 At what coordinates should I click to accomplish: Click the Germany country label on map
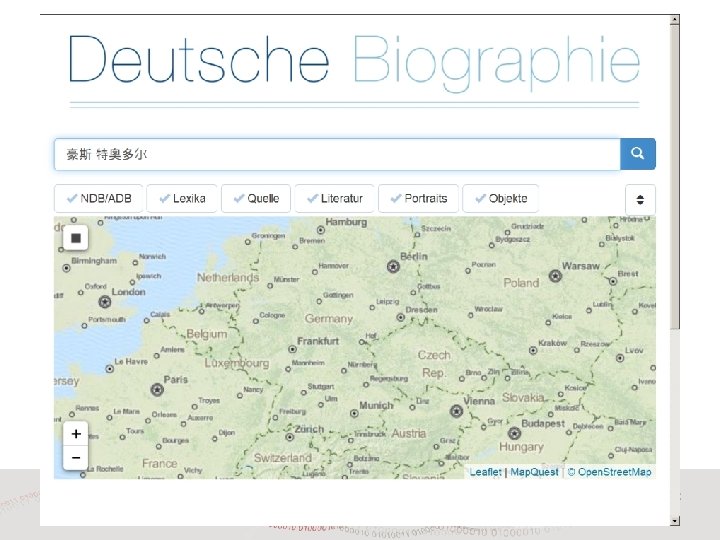click(329, 319)
